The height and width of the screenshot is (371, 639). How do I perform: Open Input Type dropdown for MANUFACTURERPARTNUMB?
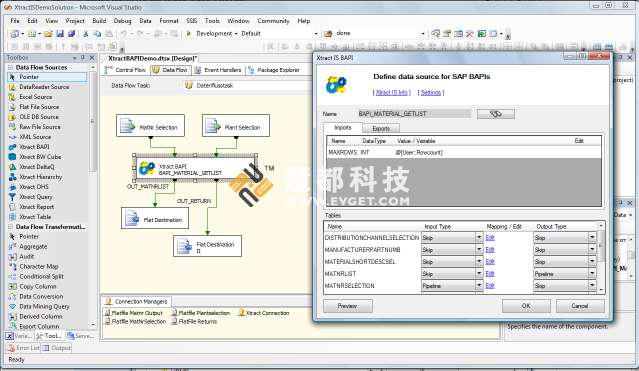coord(479,250)
